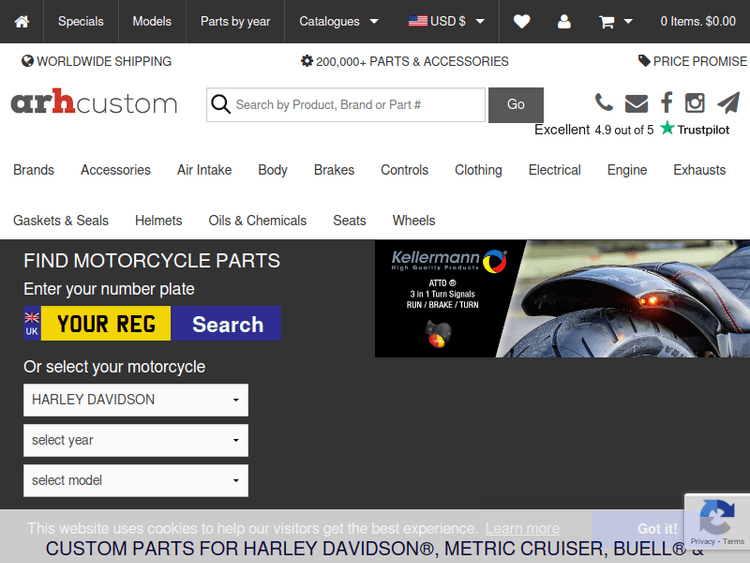
Task: Open the Models menu item
Action: tap(152, 22)
